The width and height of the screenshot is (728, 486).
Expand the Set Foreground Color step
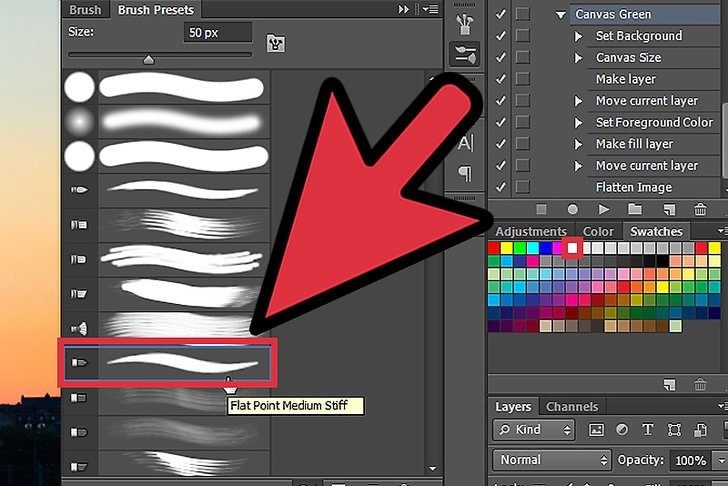coord(579,122)
